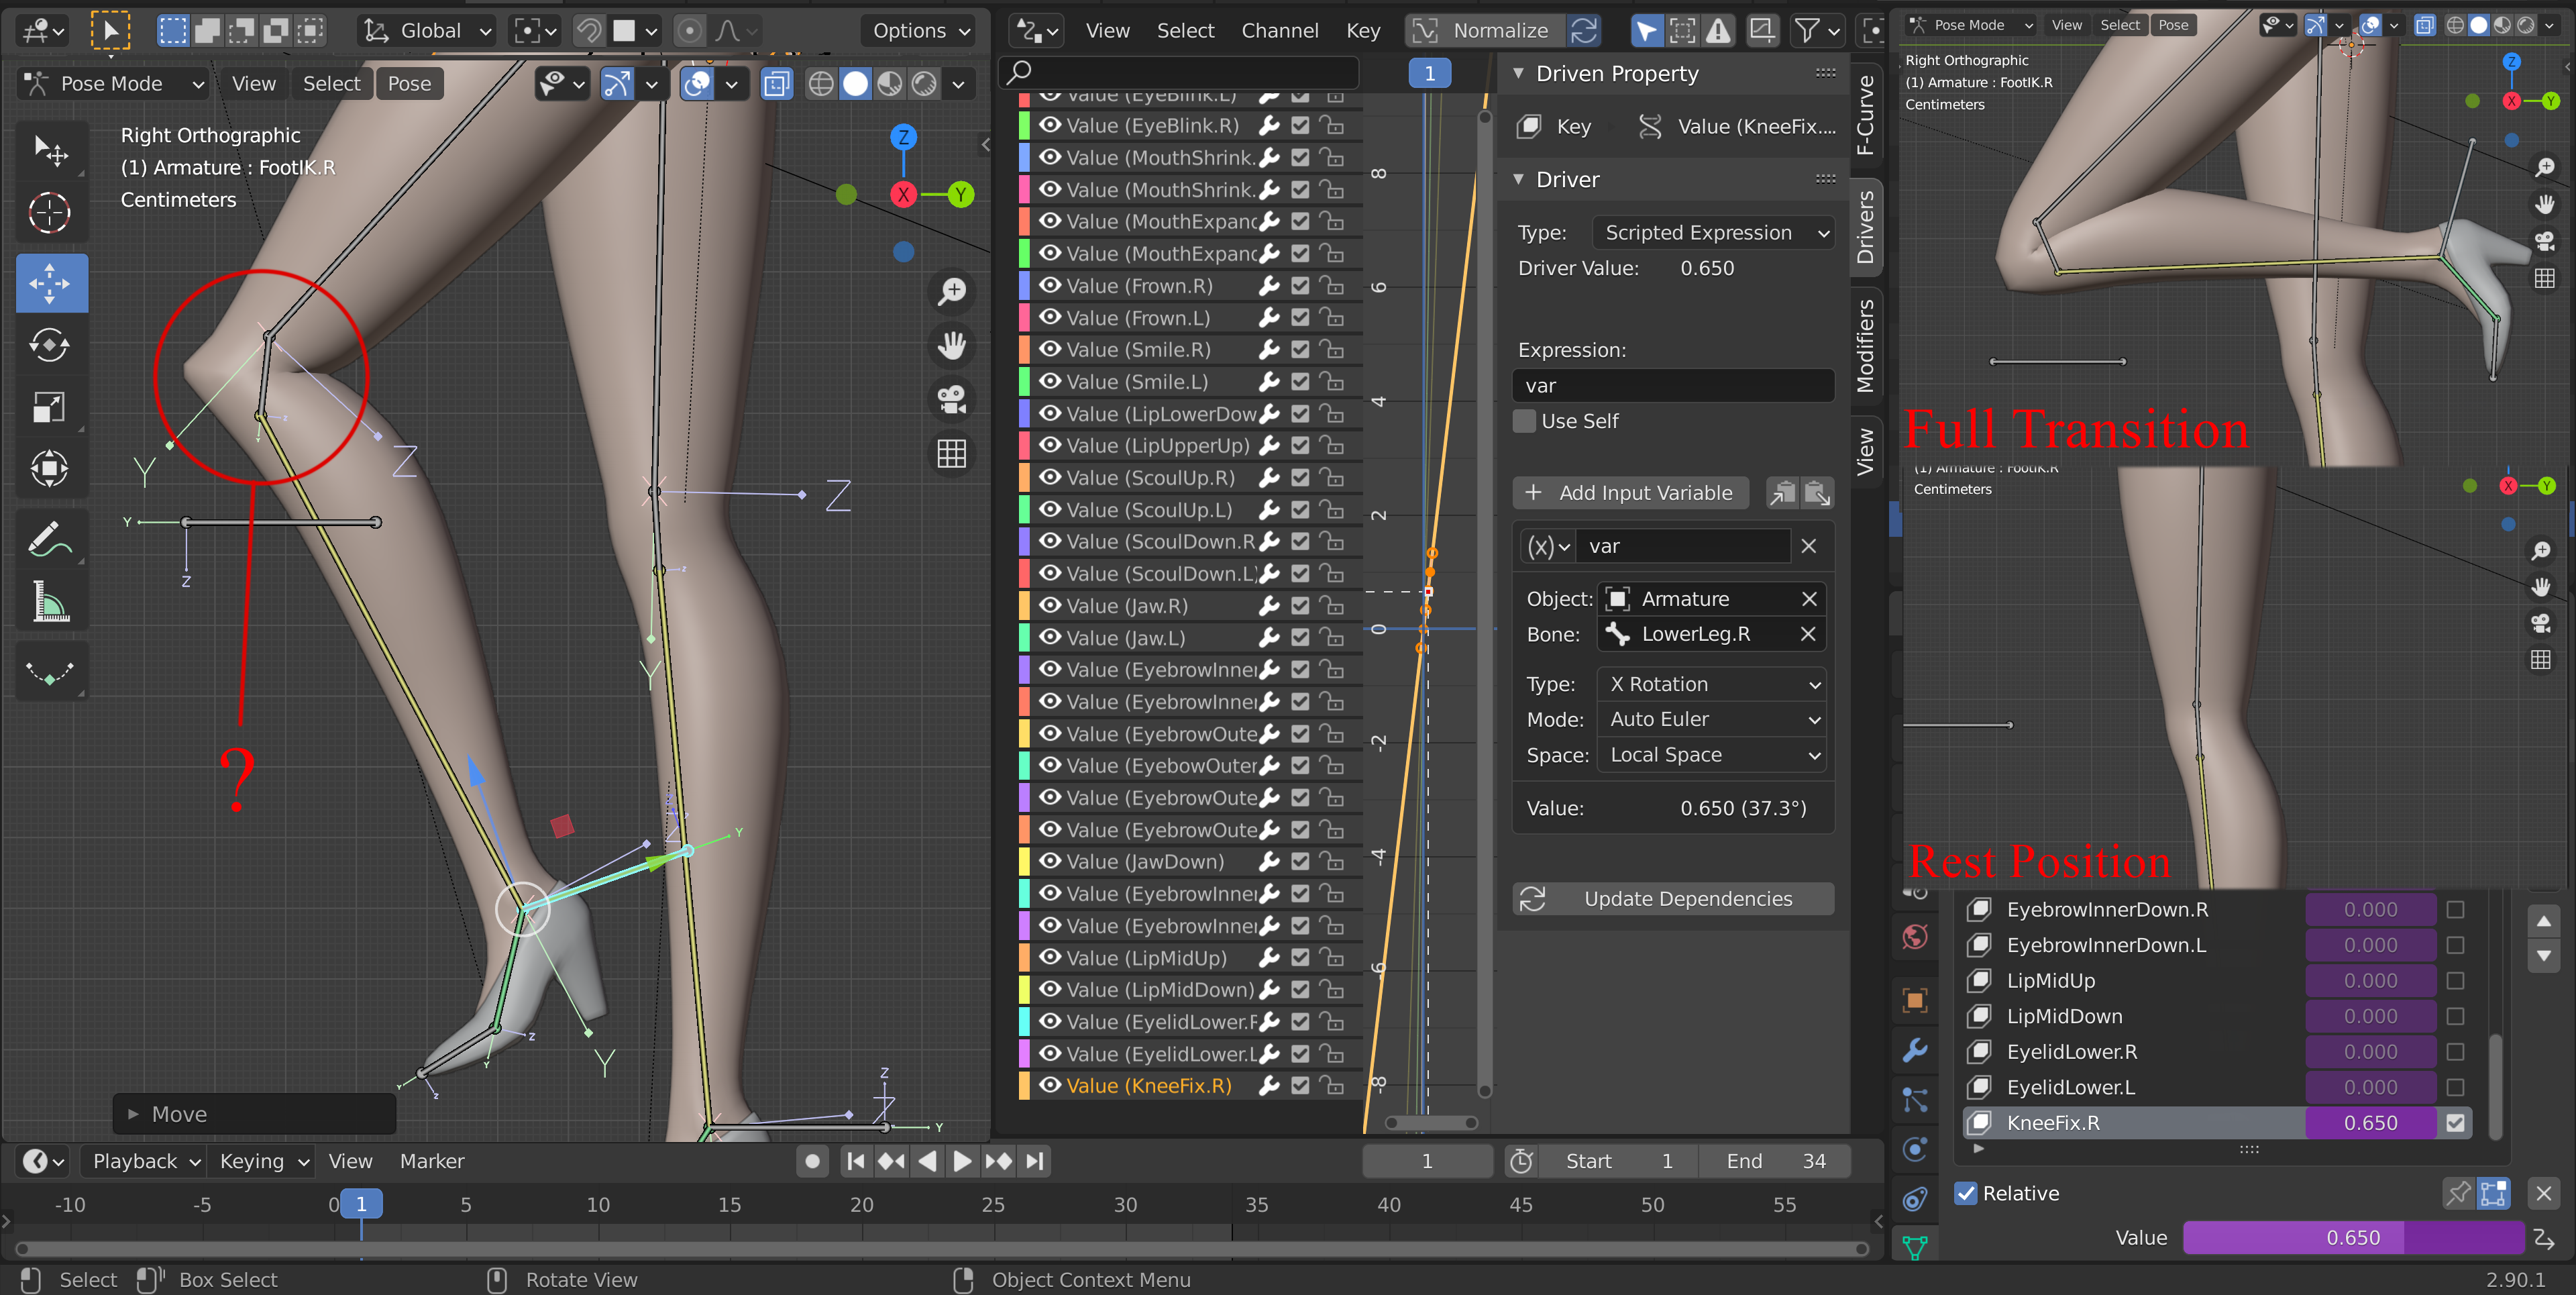
Task: Toggle camera view icon in viewport
Action: [x=951, y=400]
